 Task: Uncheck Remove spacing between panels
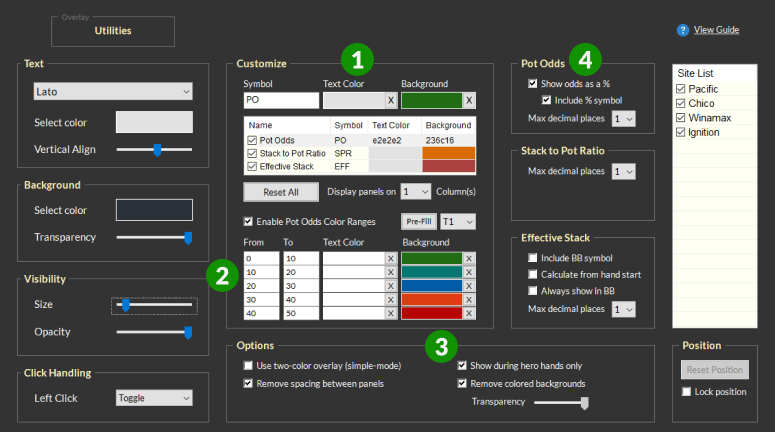[248, 384]
